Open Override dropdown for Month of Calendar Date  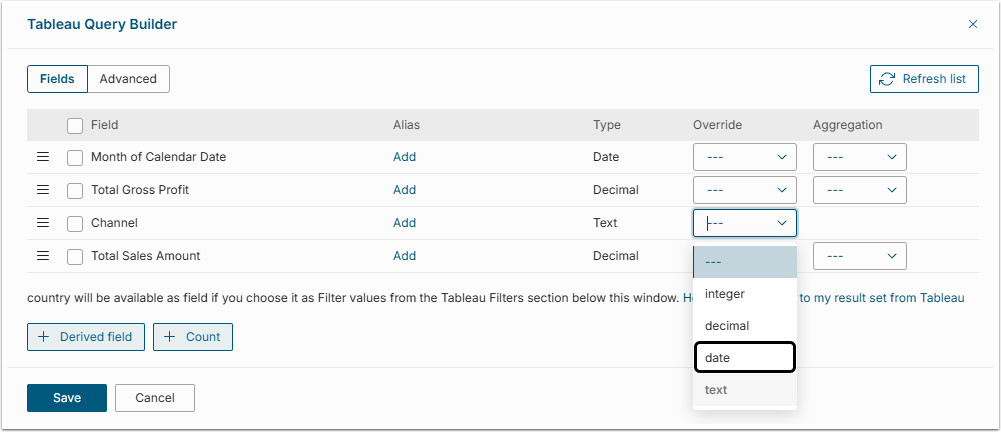[744, 157]
